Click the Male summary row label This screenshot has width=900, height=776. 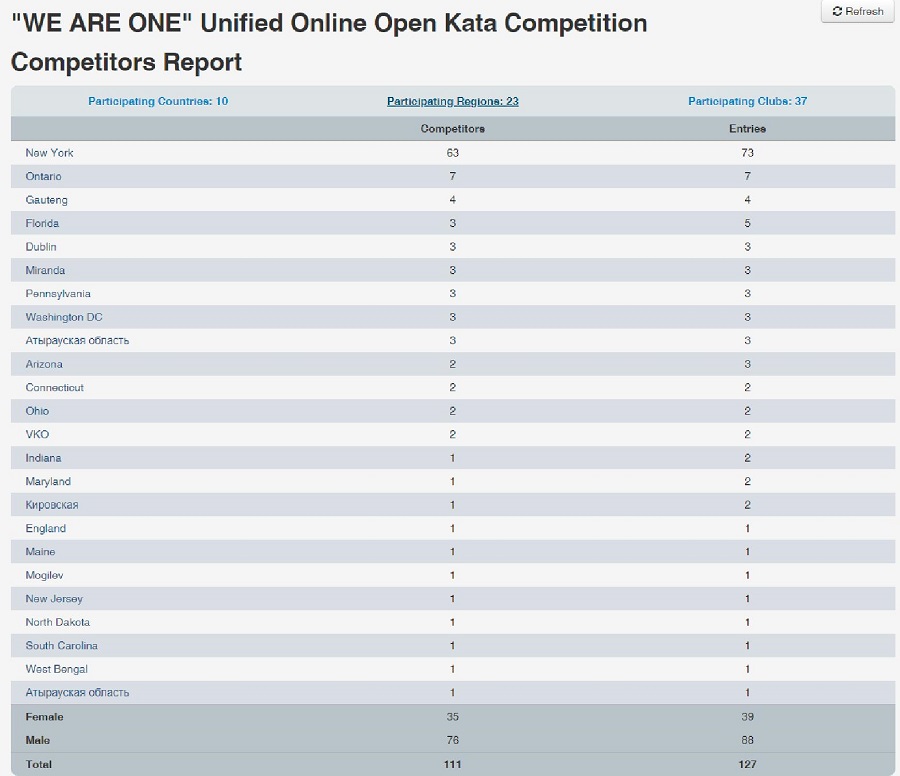37,740
